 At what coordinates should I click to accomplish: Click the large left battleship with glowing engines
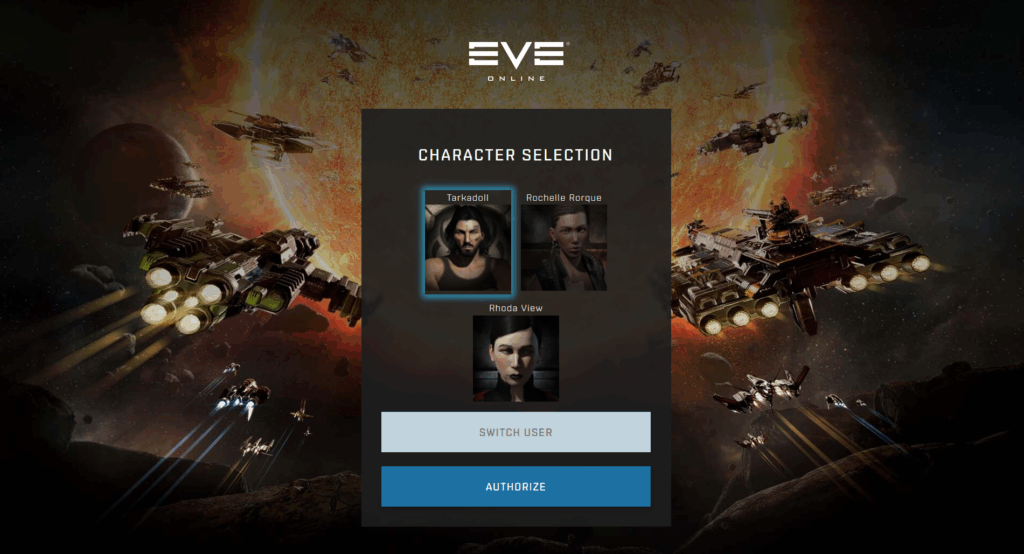(x=235, y=274)
